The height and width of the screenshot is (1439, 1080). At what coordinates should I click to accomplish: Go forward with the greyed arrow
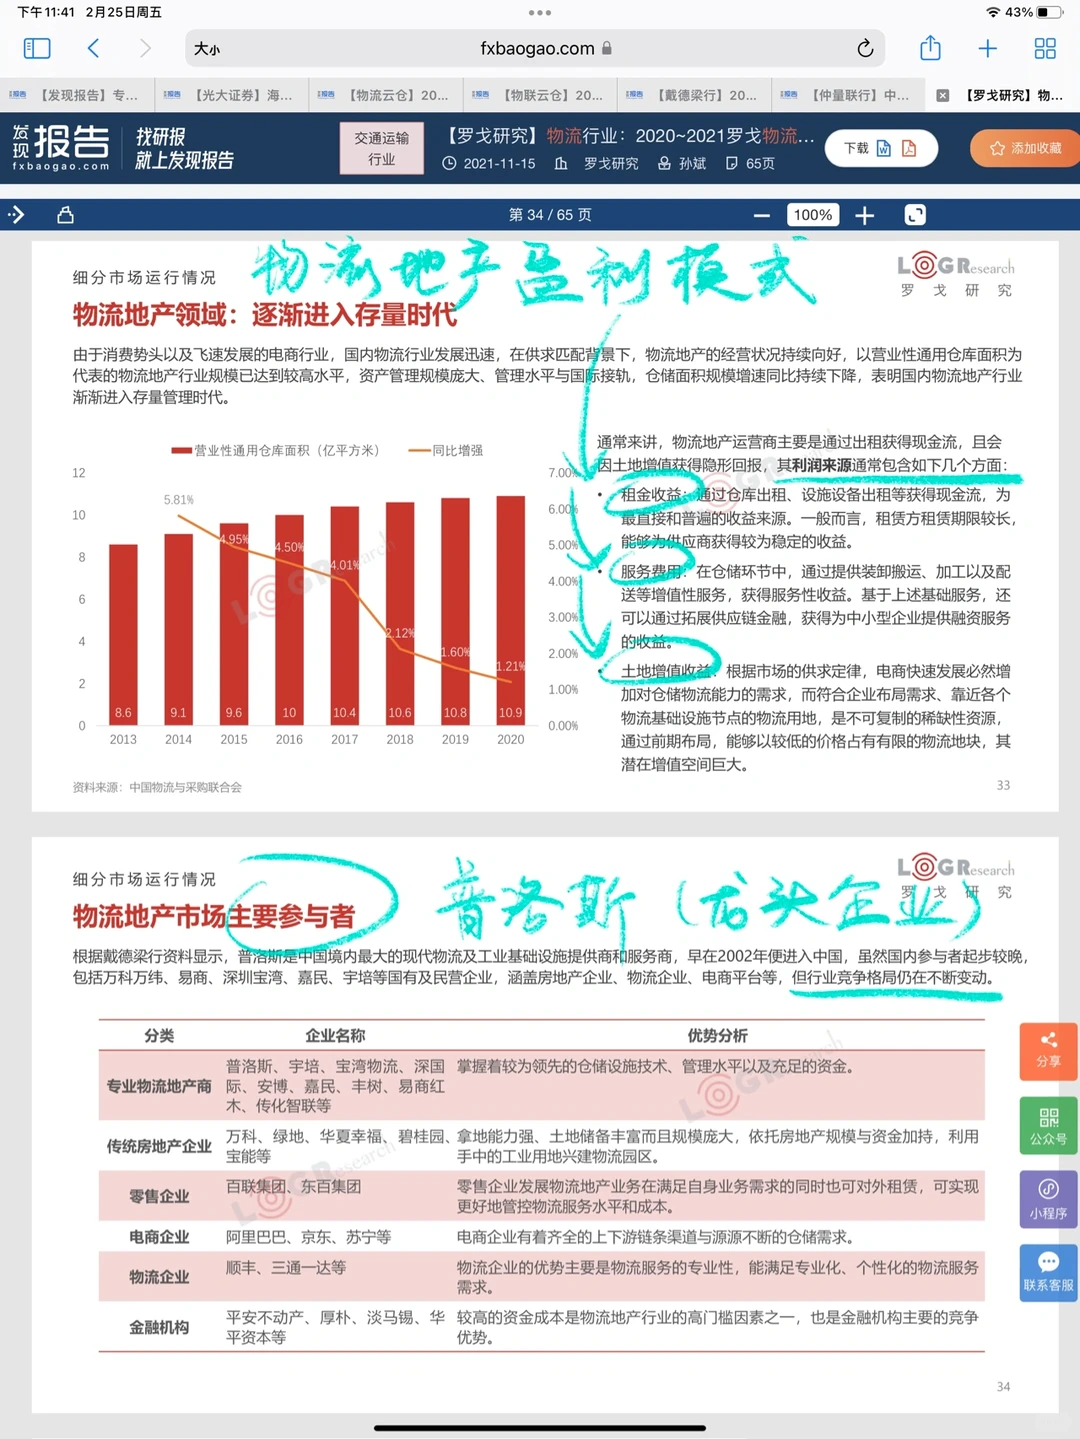tap(145, 48)
